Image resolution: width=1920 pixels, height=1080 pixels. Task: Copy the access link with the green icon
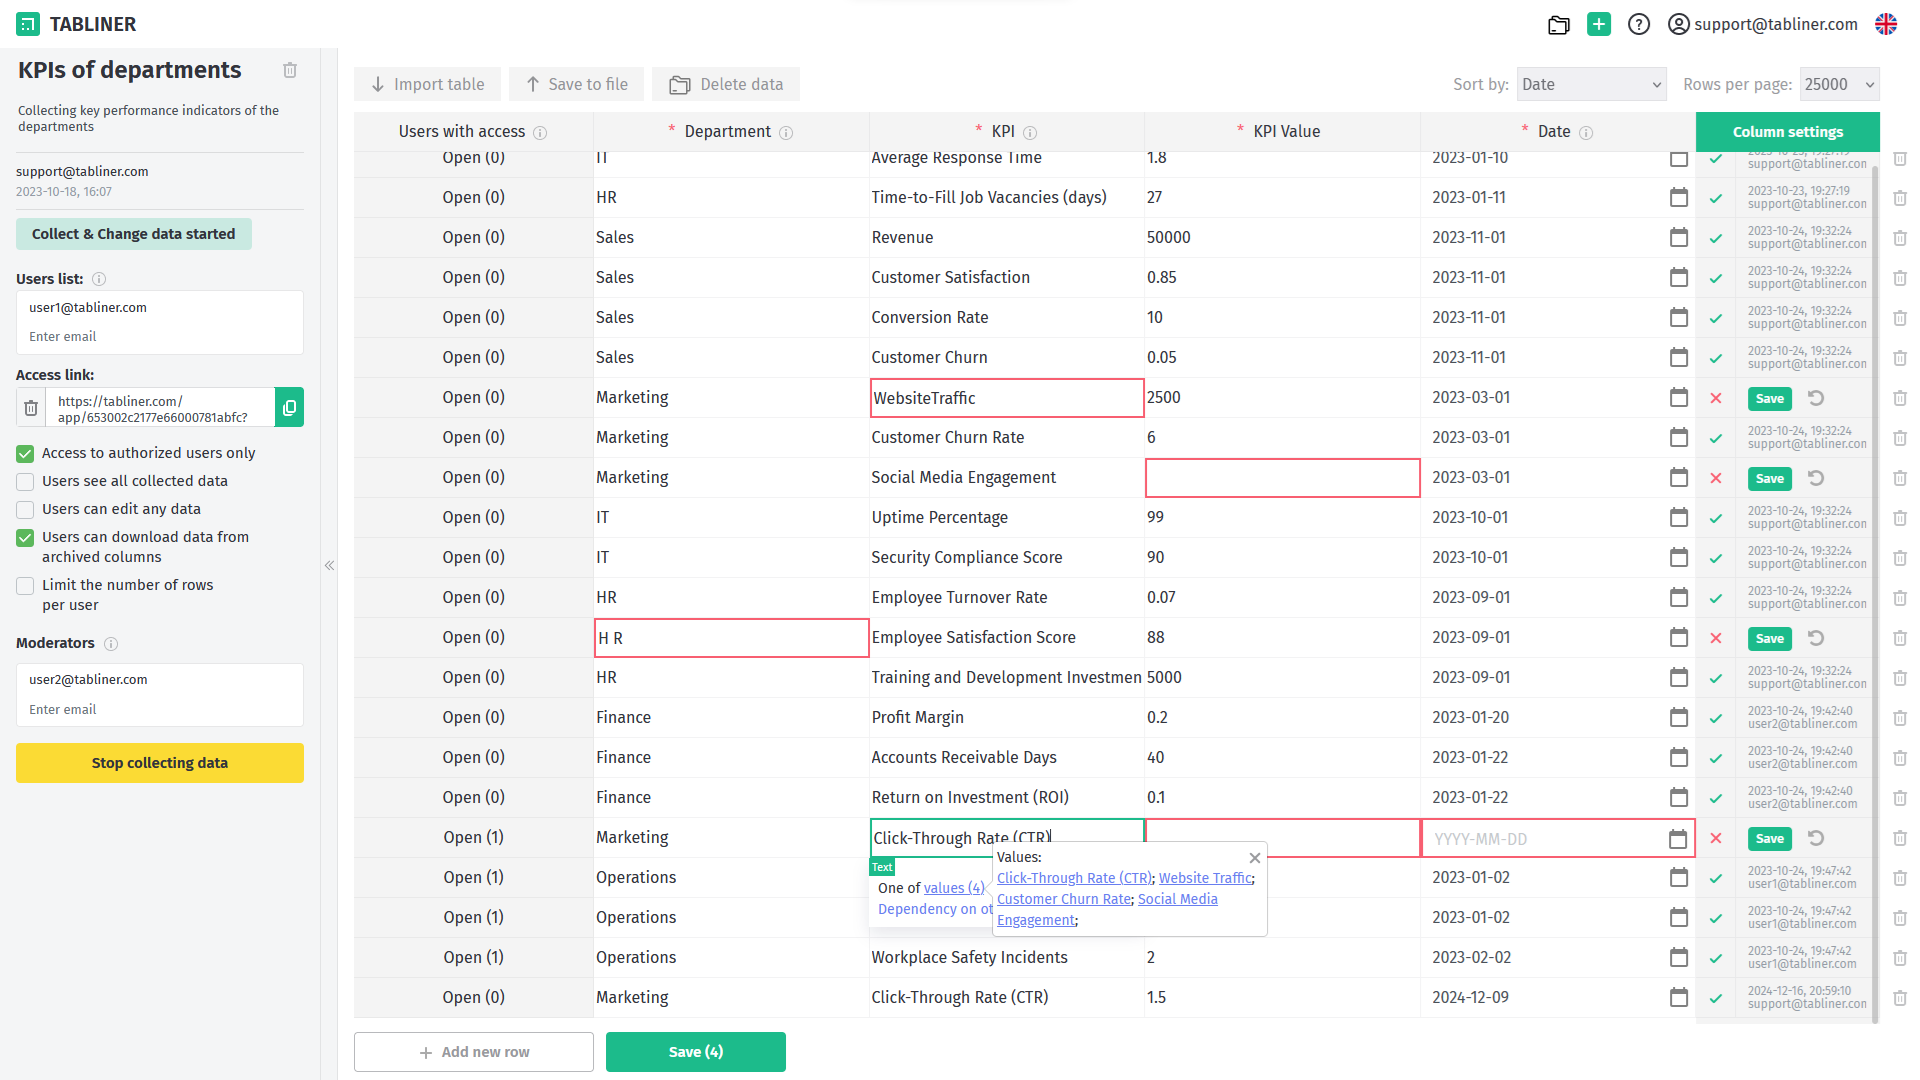pos(289,408)
